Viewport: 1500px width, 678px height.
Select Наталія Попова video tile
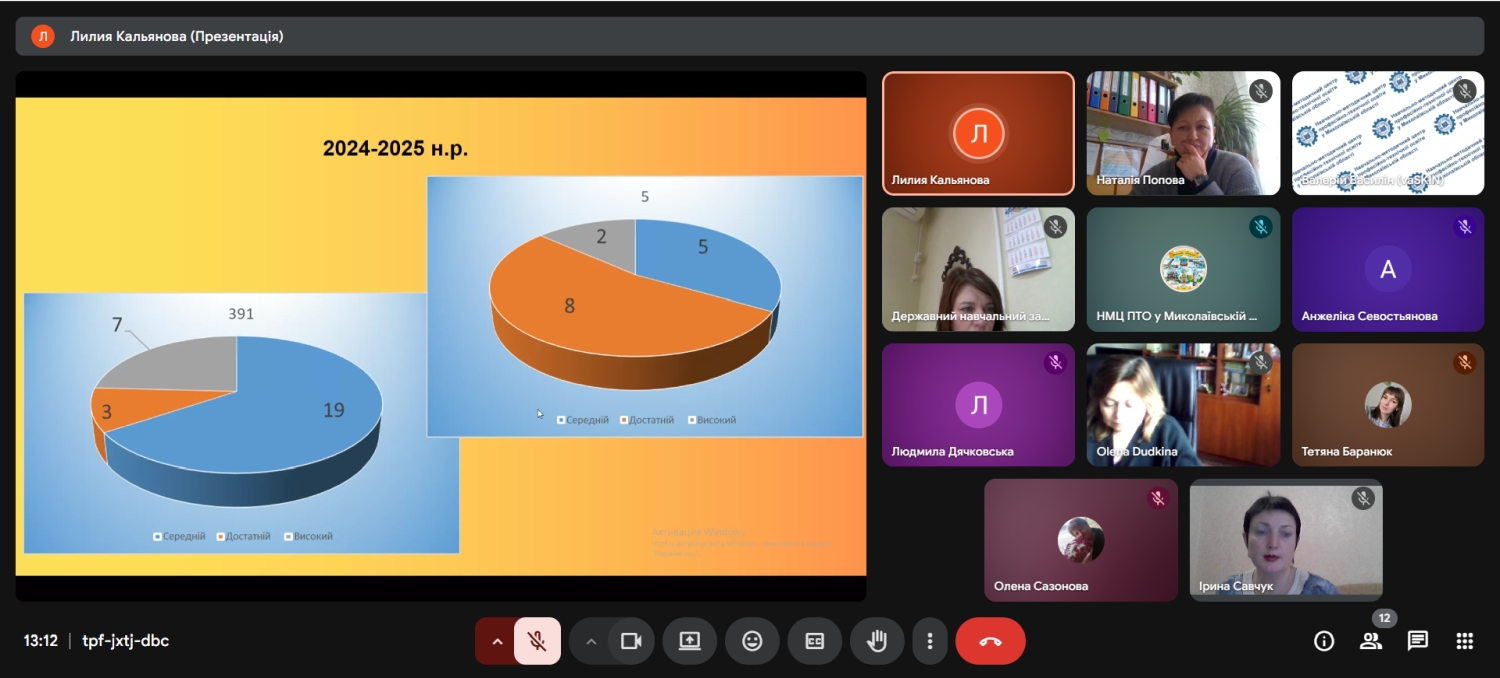click(1183, 133)
